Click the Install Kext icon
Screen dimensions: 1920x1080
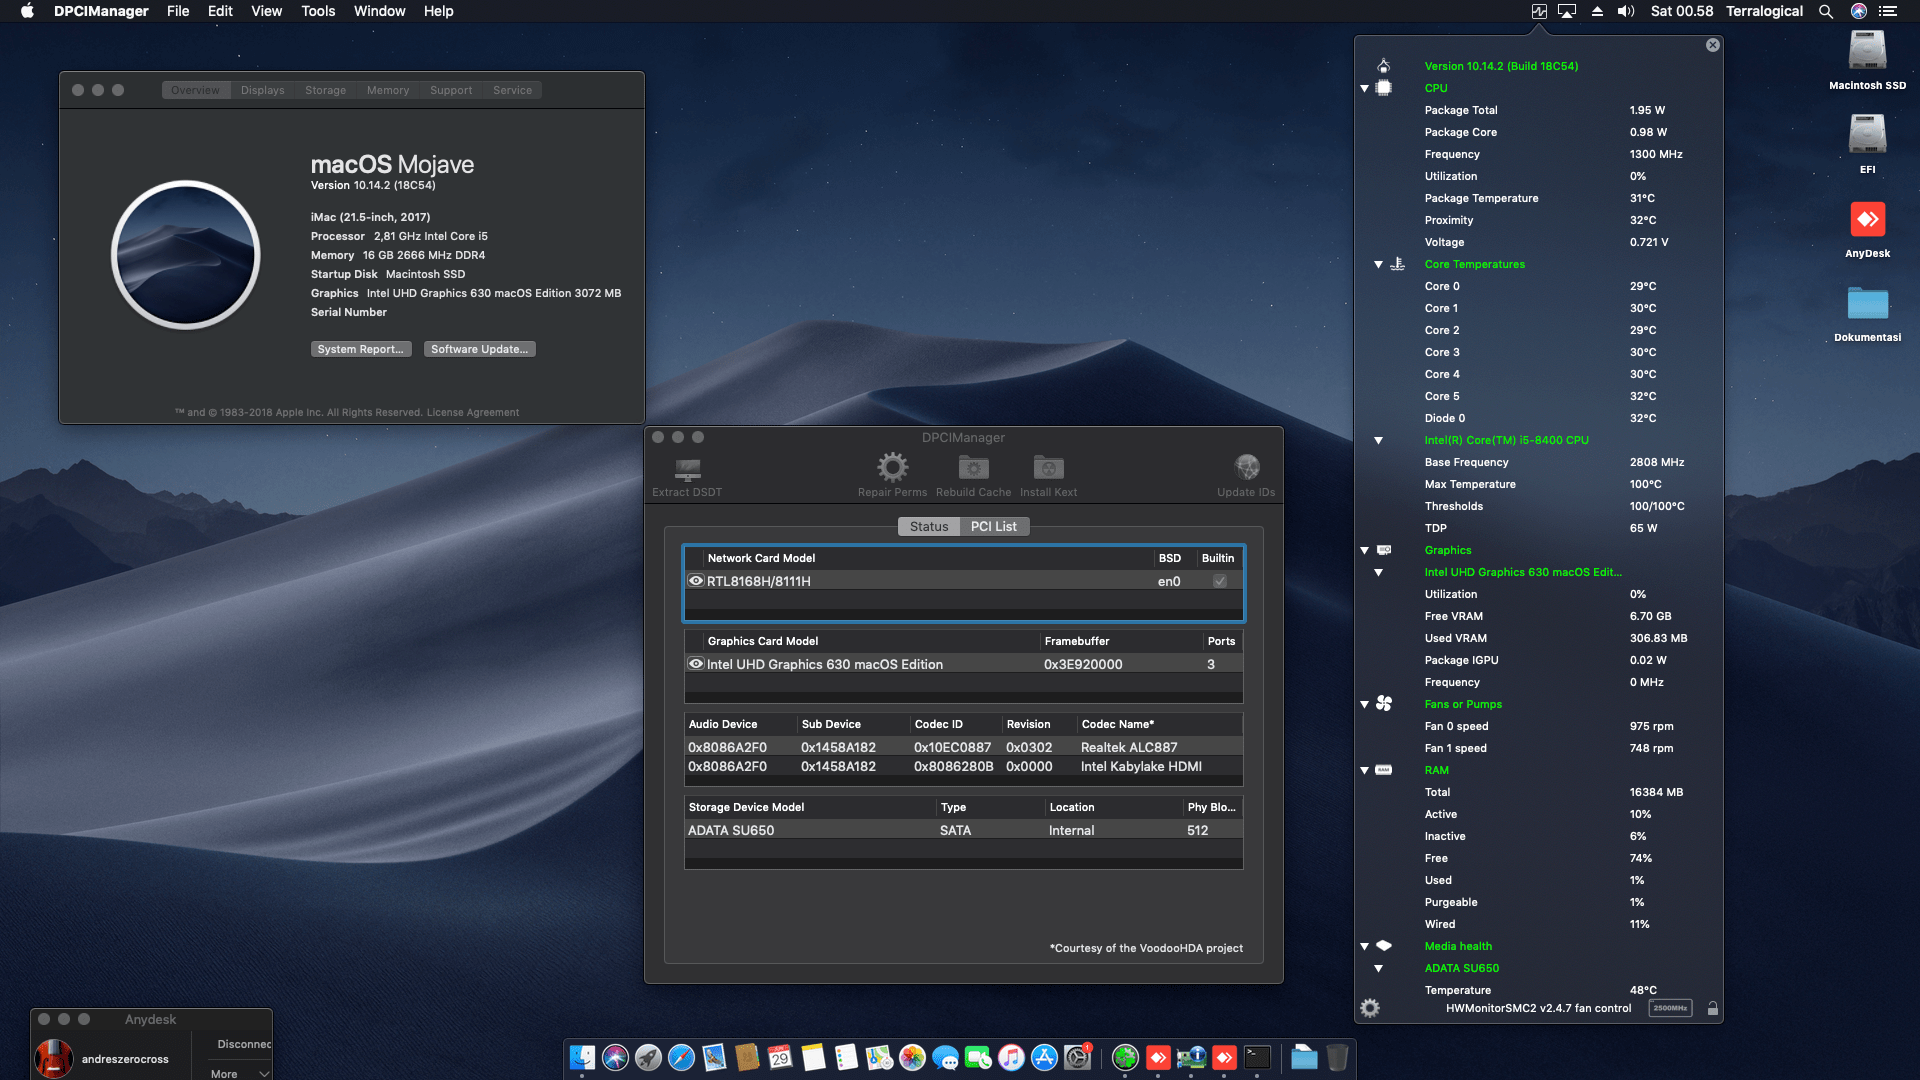coord(1047,468)
